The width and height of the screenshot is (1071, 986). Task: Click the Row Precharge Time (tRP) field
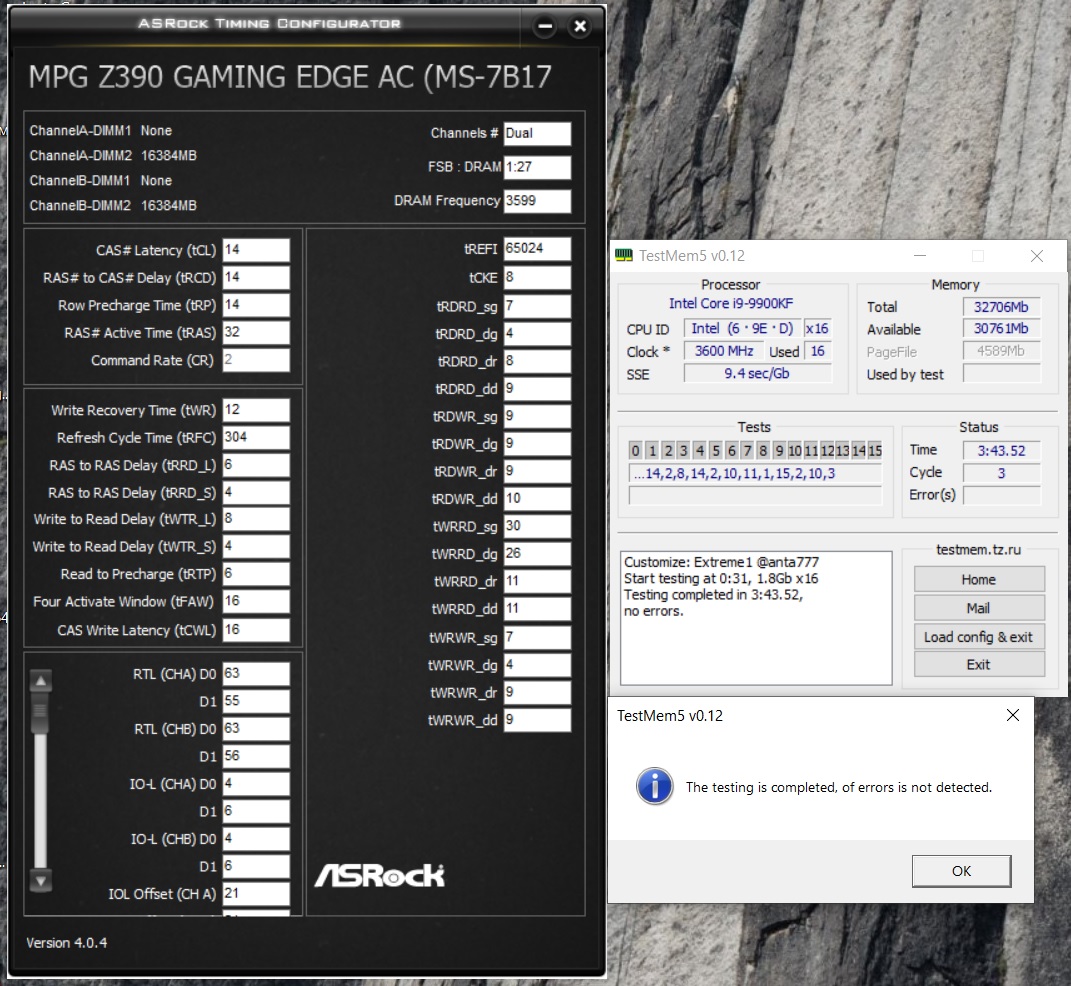256,305
